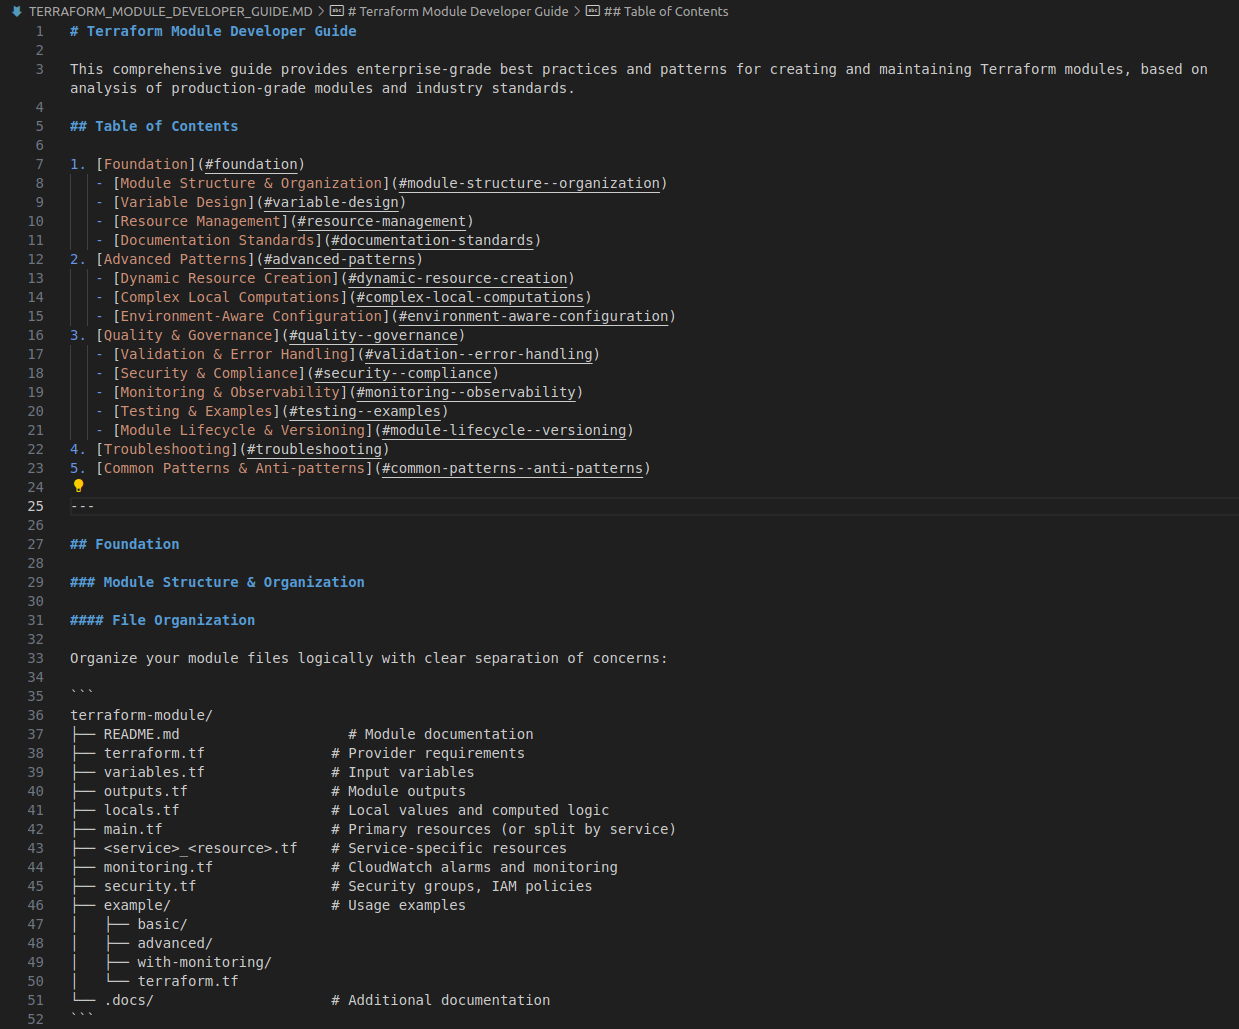Follow the #validation--error-handling link
The height and width of the screenshot is (1029, 1239).
(478, 354)
